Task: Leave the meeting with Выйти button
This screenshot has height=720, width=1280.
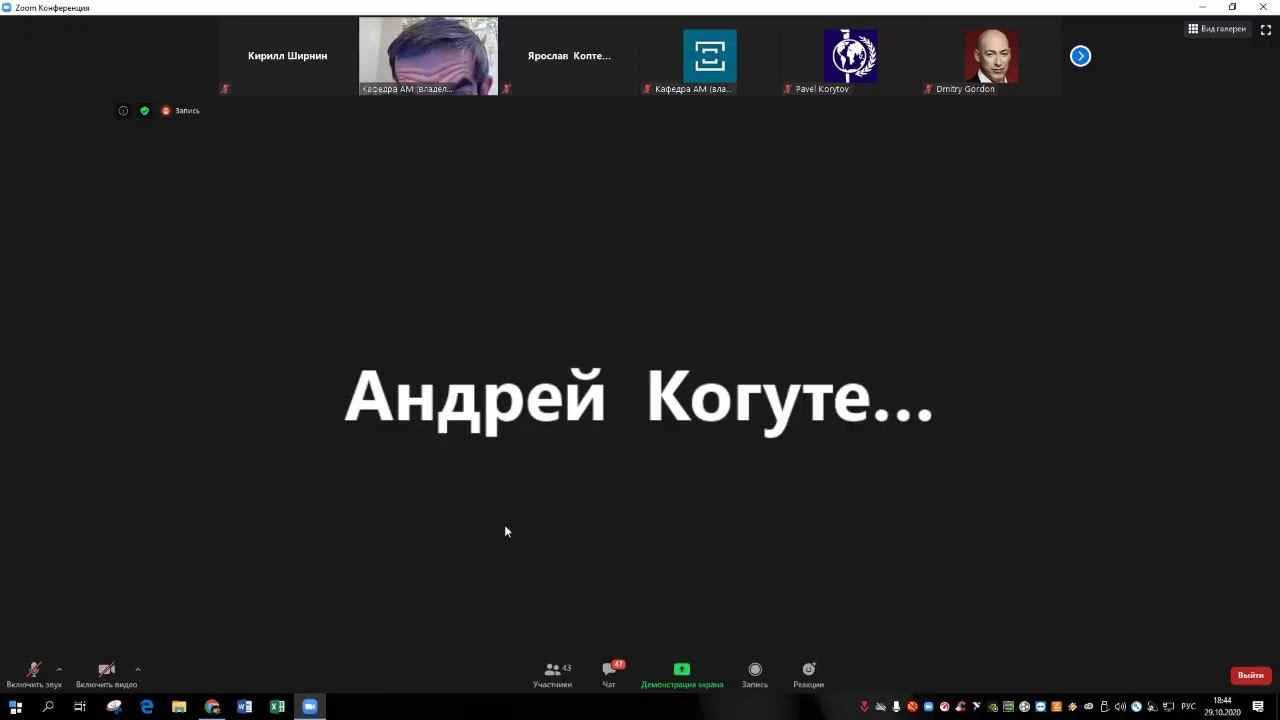Action: tap(1251, 675)
